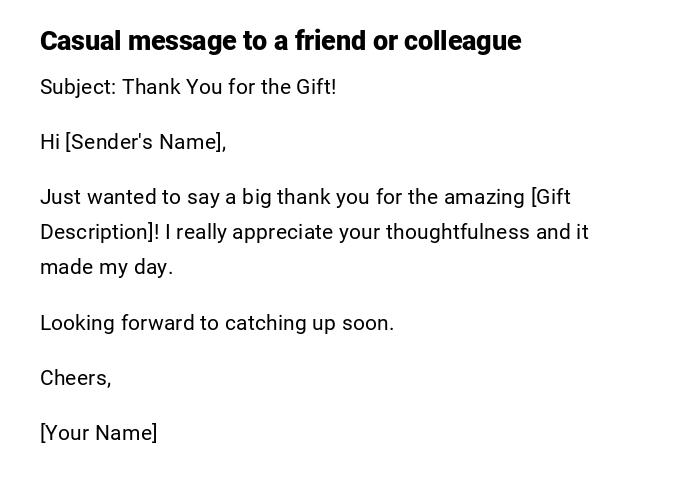Click the "Subject:" label
The height and width of the screenshot is (495, 700).
tap(78, 87)
